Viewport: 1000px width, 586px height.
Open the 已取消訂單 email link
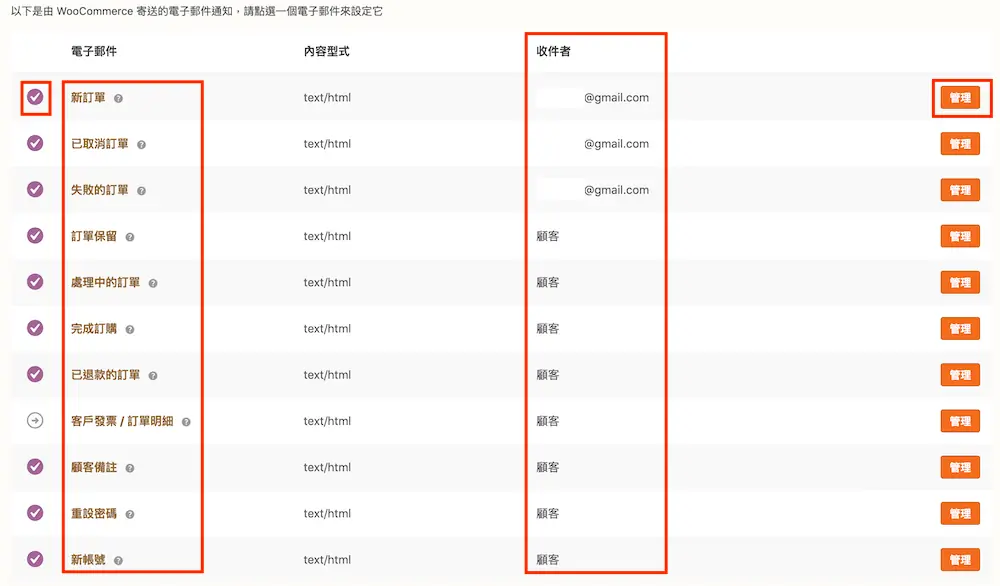[99, 144]
